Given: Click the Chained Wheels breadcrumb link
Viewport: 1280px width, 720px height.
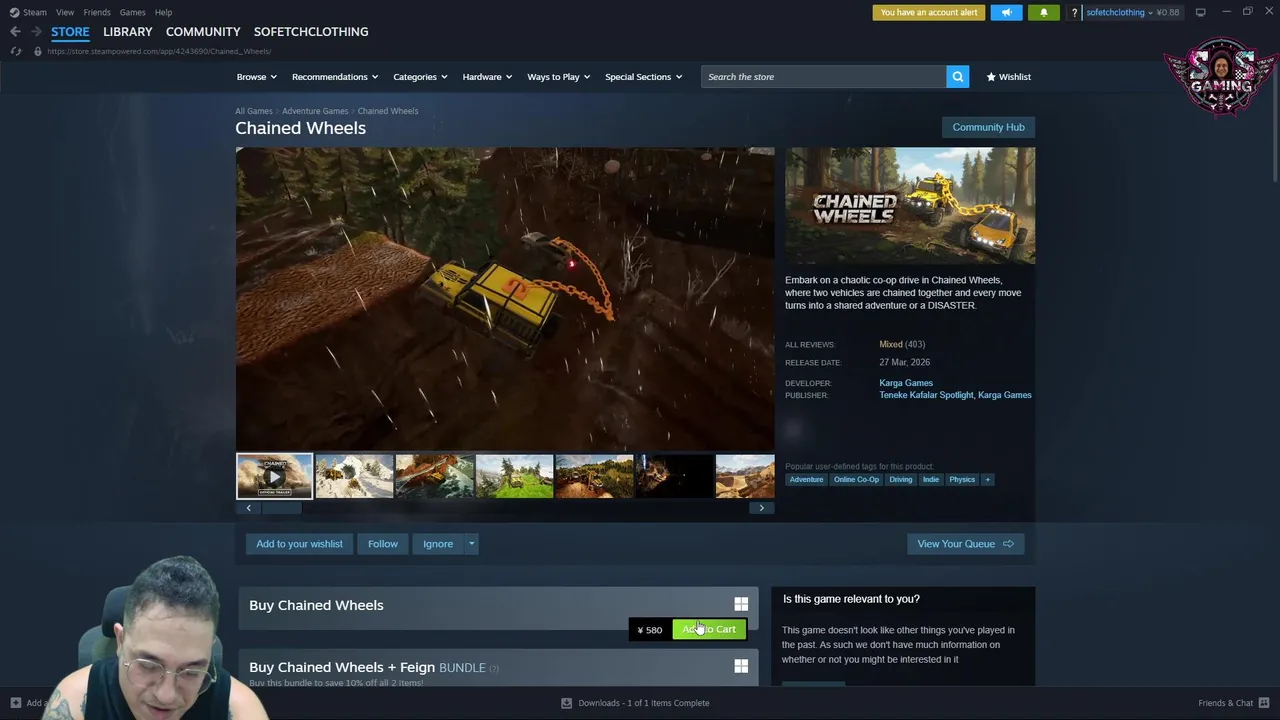Looking at the screenshot, I should tap(388, 111).
